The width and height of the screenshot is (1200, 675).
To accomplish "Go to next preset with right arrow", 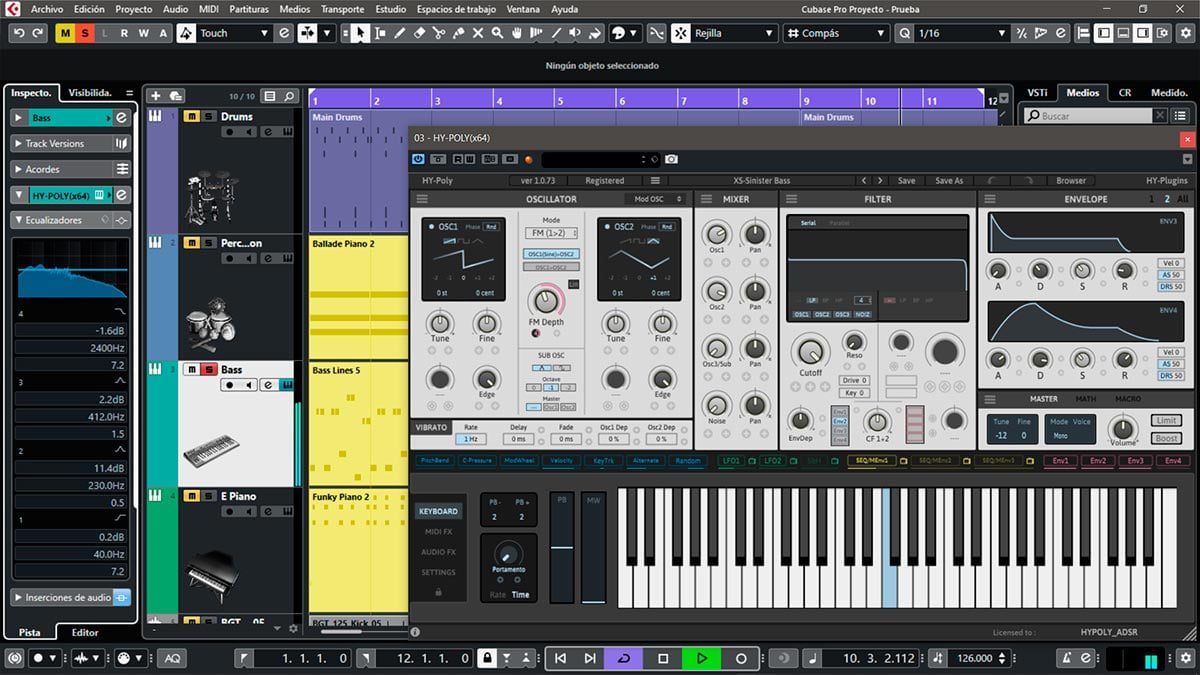I will (880, 181).
